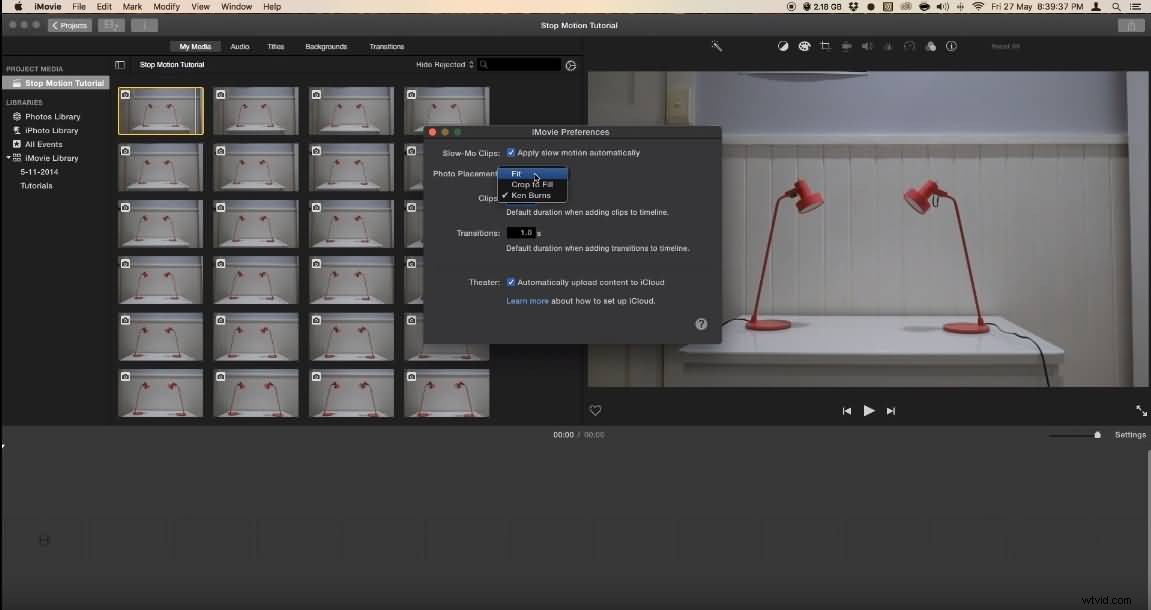
Task: Choose Ken Burns from Photo Placement menu
Action: pyautogui.click(x=533, y=195)
